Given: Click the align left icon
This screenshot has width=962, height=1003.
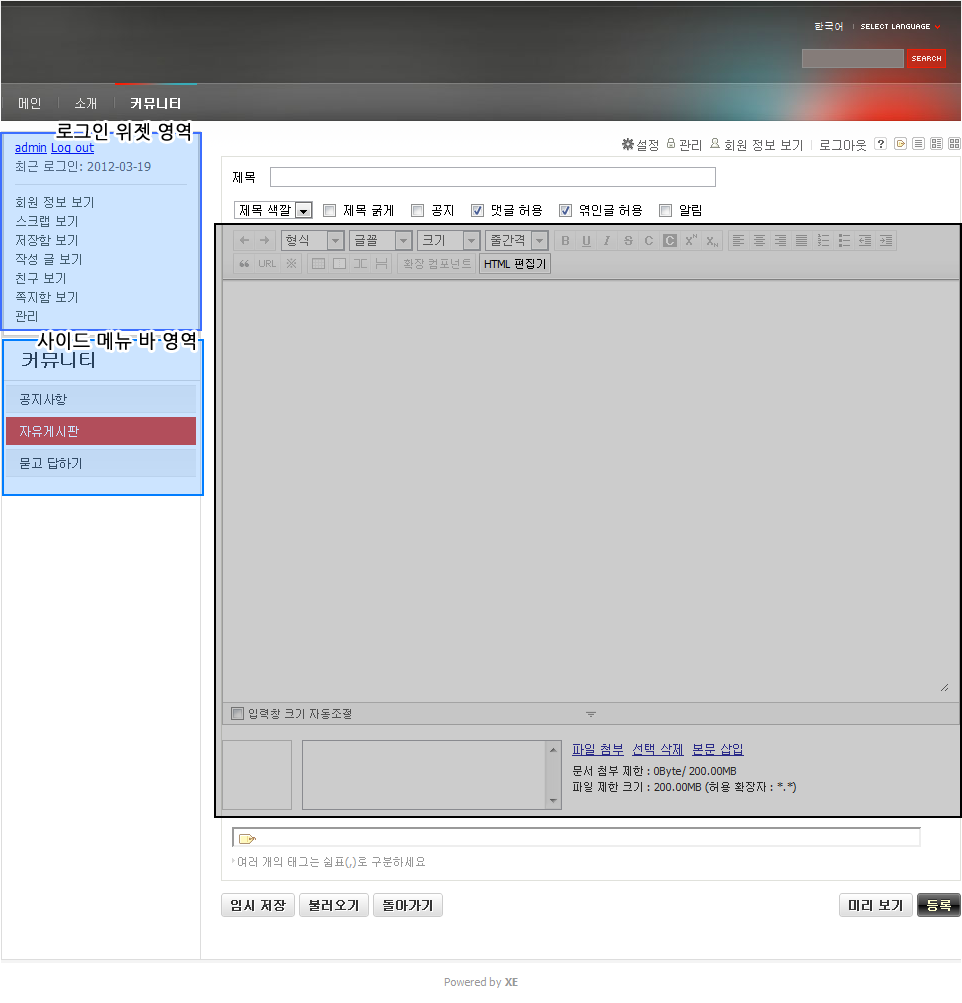Looking at the screenshot, I should click(738, 241).
